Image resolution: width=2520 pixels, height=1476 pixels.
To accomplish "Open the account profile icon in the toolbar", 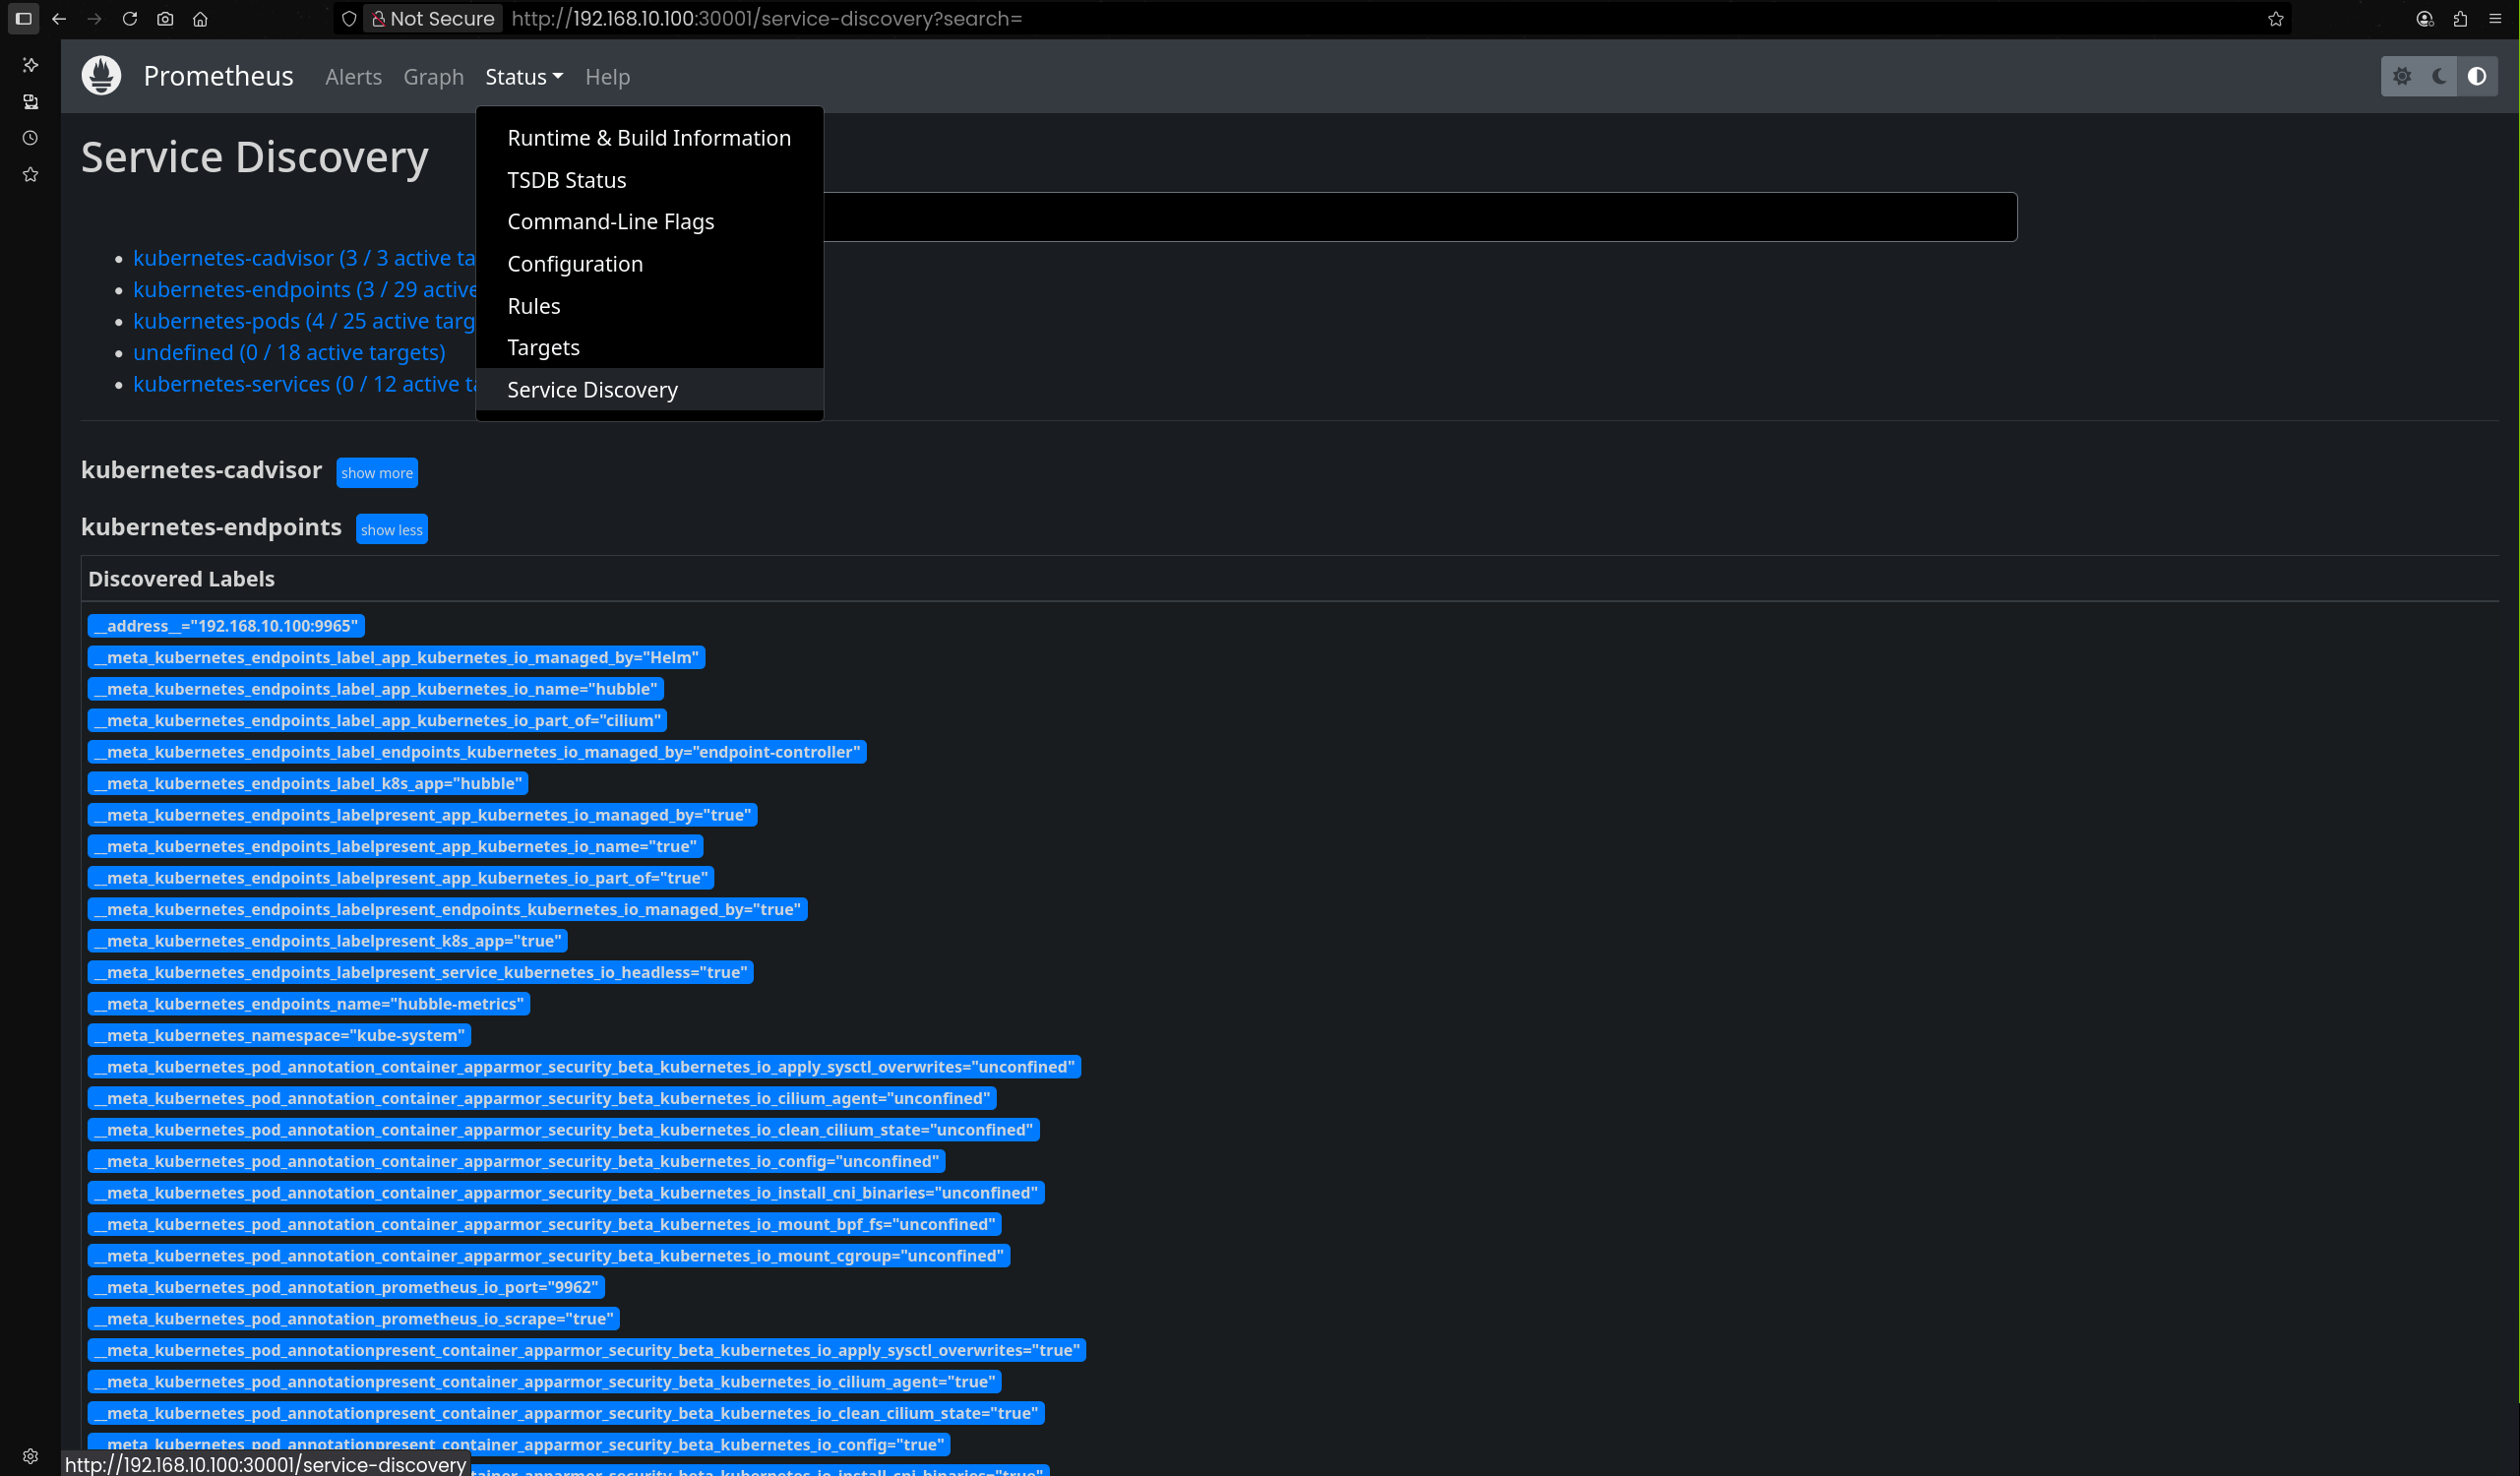I will pyautogui.click(x=2425, y=18).
